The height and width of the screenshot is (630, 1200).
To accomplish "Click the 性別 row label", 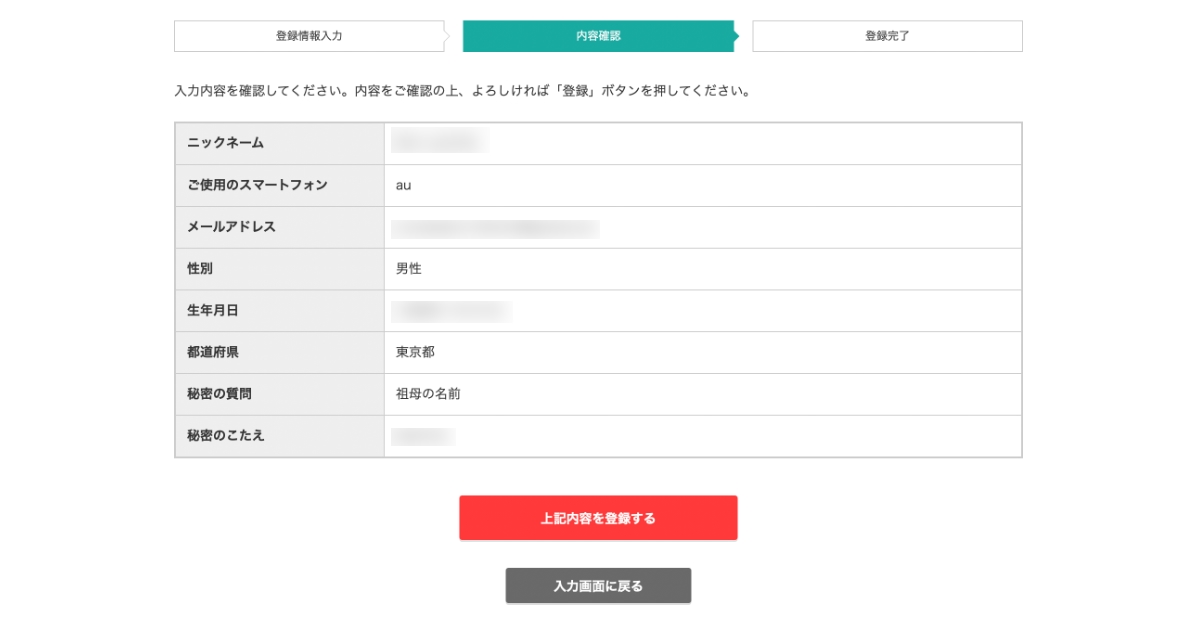I will pos(200,269).
